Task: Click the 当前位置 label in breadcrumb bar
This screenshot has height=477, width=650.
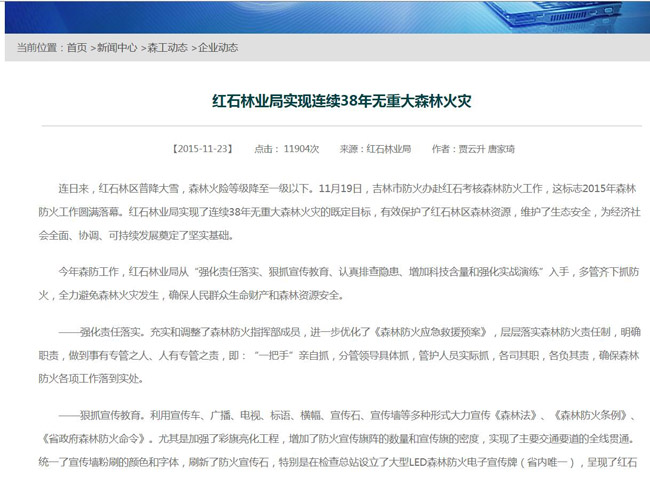Action: (38, 47)
